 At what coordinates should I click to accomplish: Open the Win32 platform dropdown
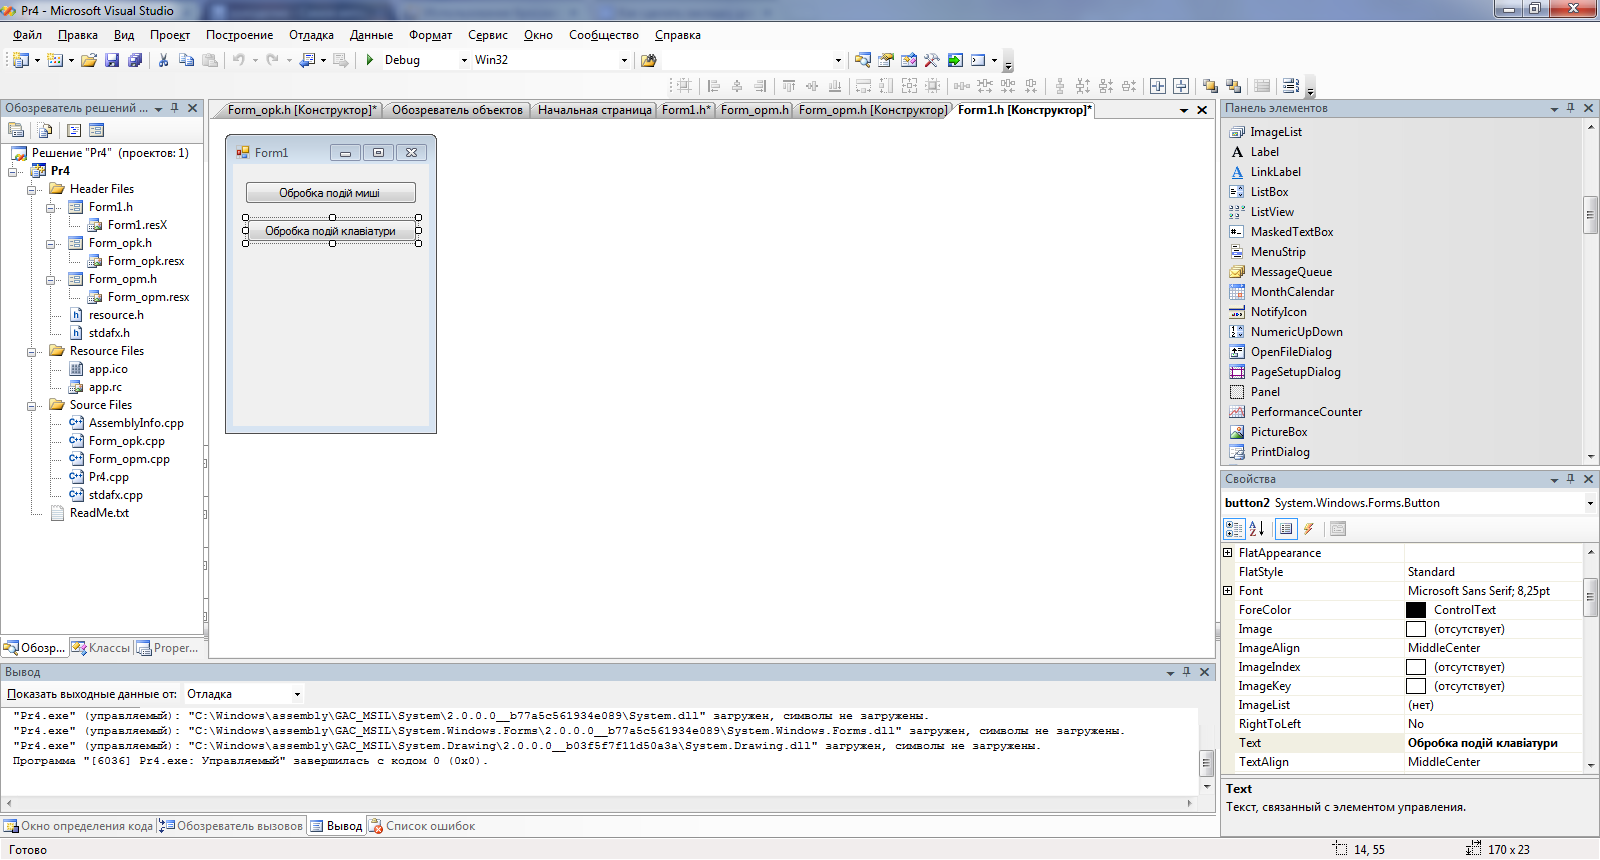[624, 60]
